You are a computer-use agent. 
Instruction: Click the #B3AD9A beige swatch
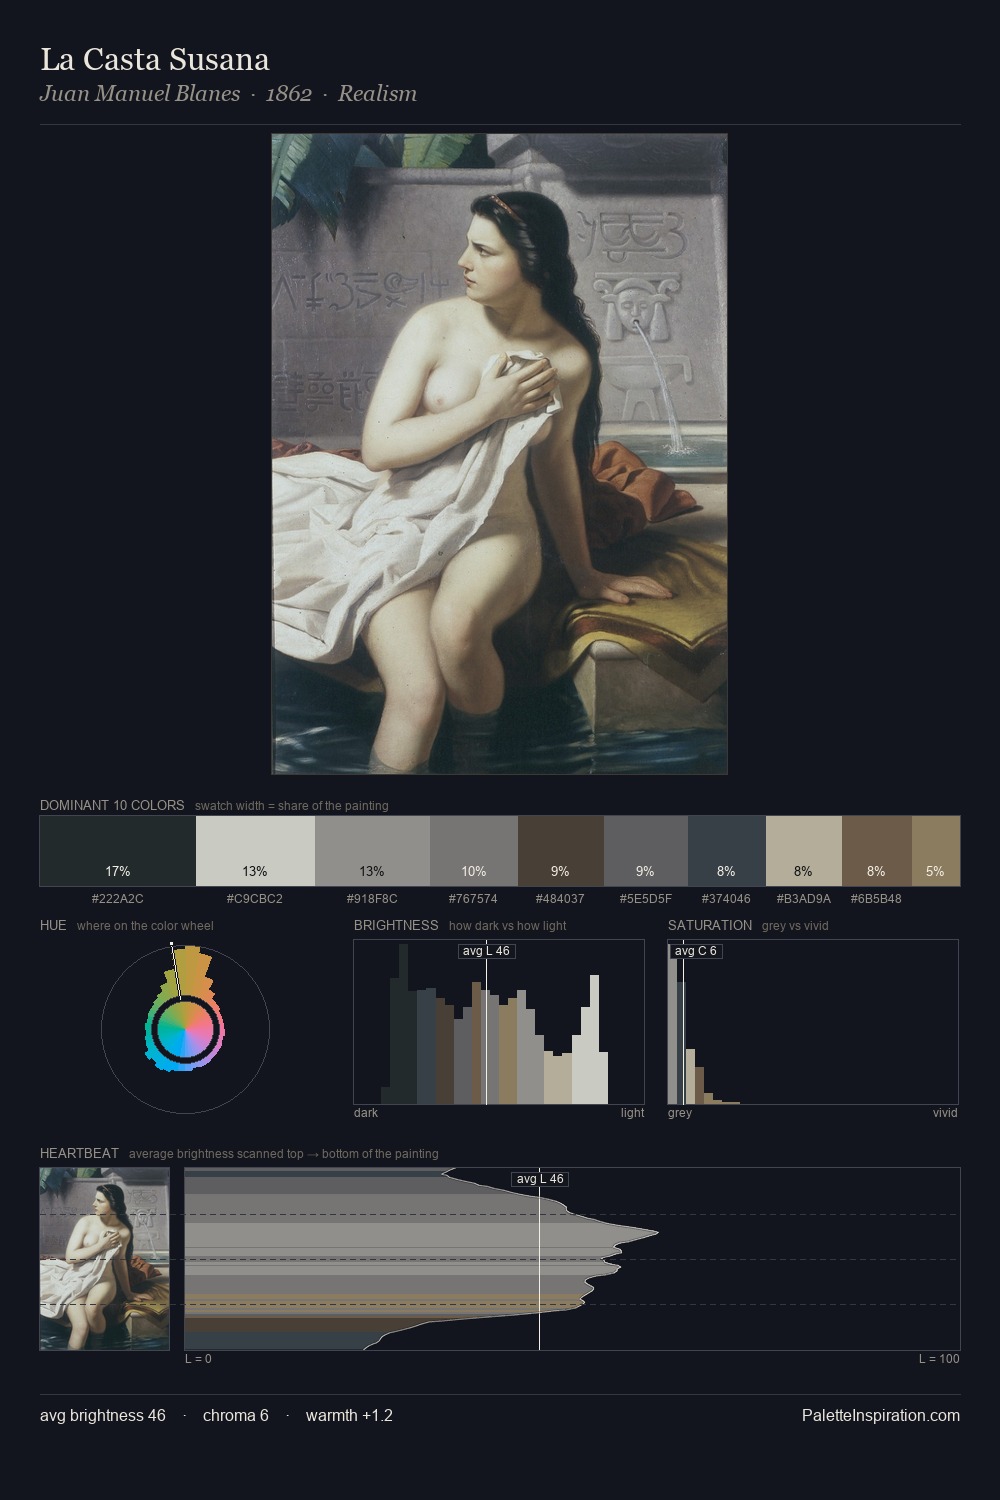[x=804, y=851]
